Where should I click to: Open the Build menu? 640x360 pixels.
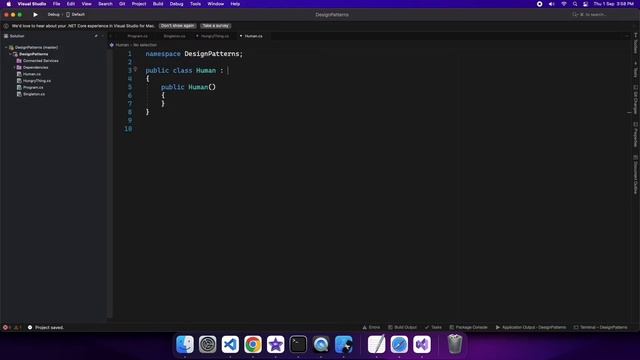pyautogui.click(x=158, y=4)
